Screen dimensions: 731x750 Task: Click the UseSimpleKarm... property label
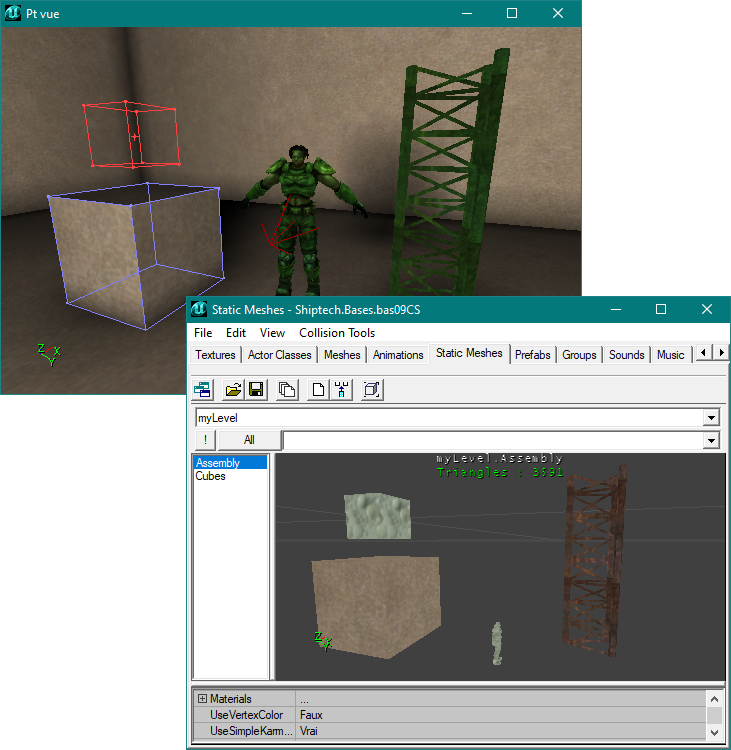(251, 731)
